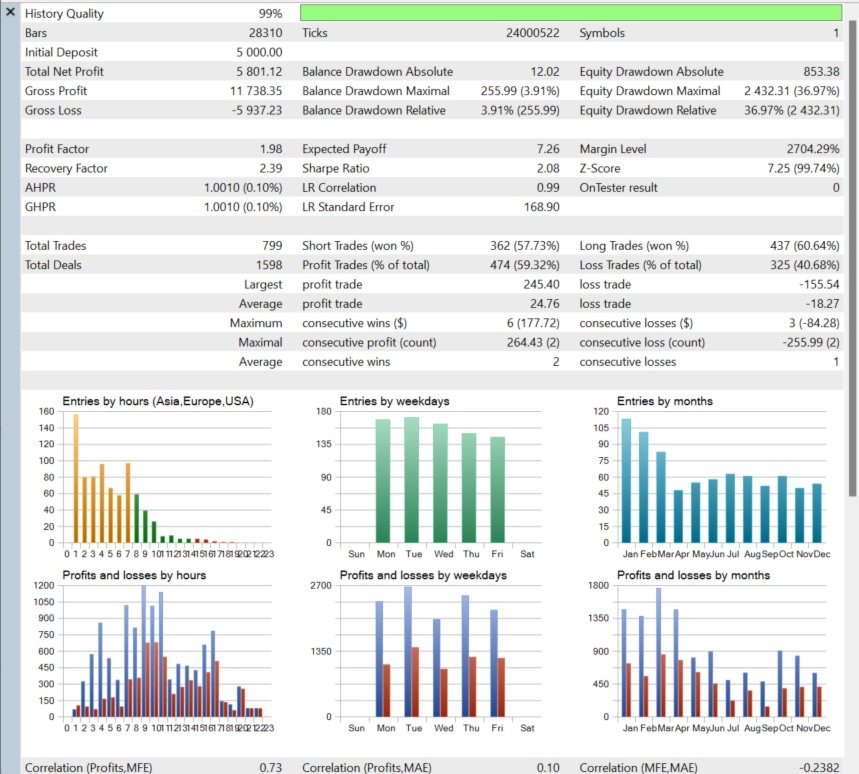Select consecutive profit (count) 264.43 (2)
The height and width of the screenshot is (774, 859).
pyautogui.click(x=534, y=343)
